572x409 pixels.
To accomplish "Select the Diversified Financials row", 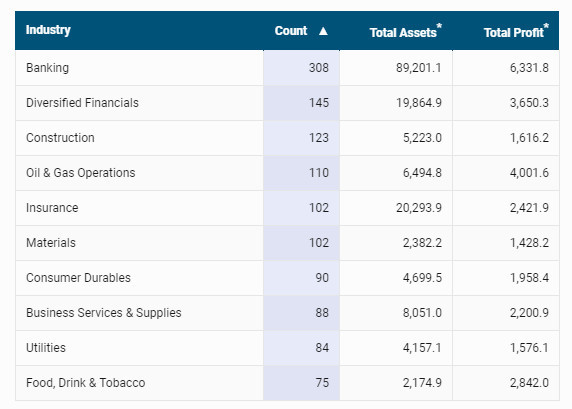I will coord(287,103).
